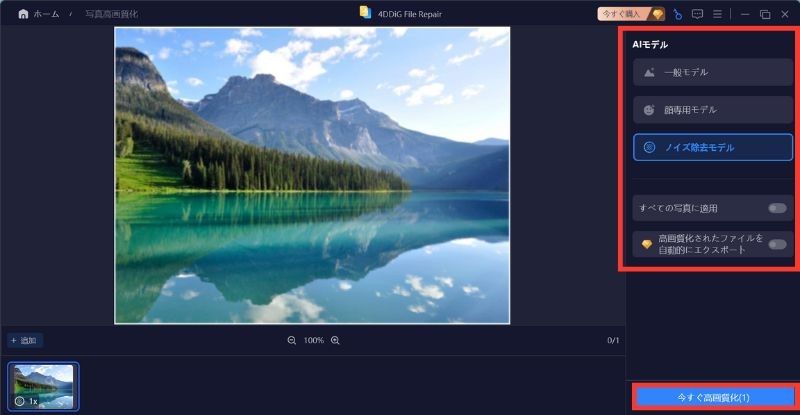Viewport: 800px width, 415px height.
Task: Open the 写真高画質化 breadcrumb
Action: click(111, 14)
